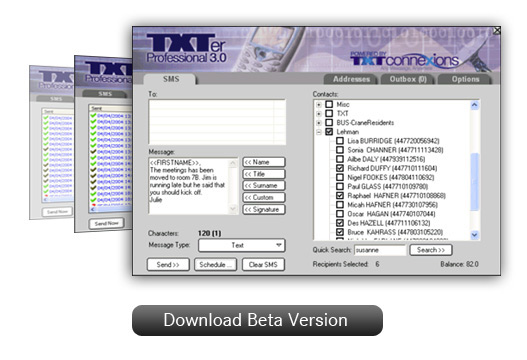Close the TXTer Professional window

497,31
